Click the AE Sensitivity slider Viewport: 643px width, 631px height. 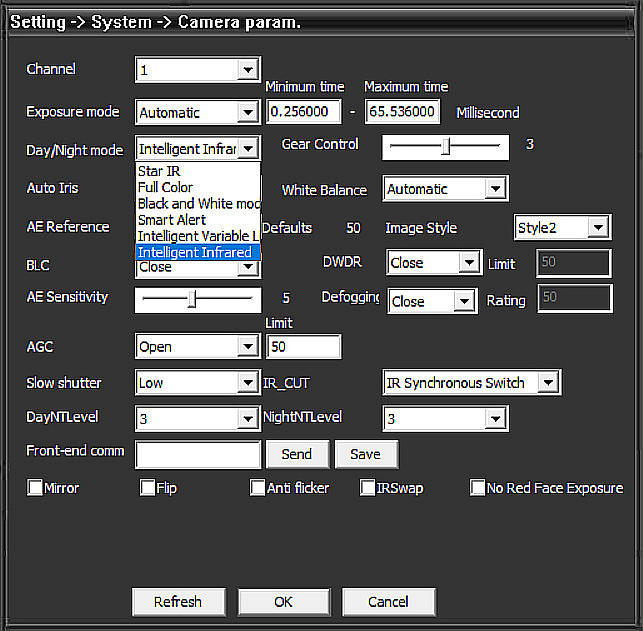(x=197, y=298)
